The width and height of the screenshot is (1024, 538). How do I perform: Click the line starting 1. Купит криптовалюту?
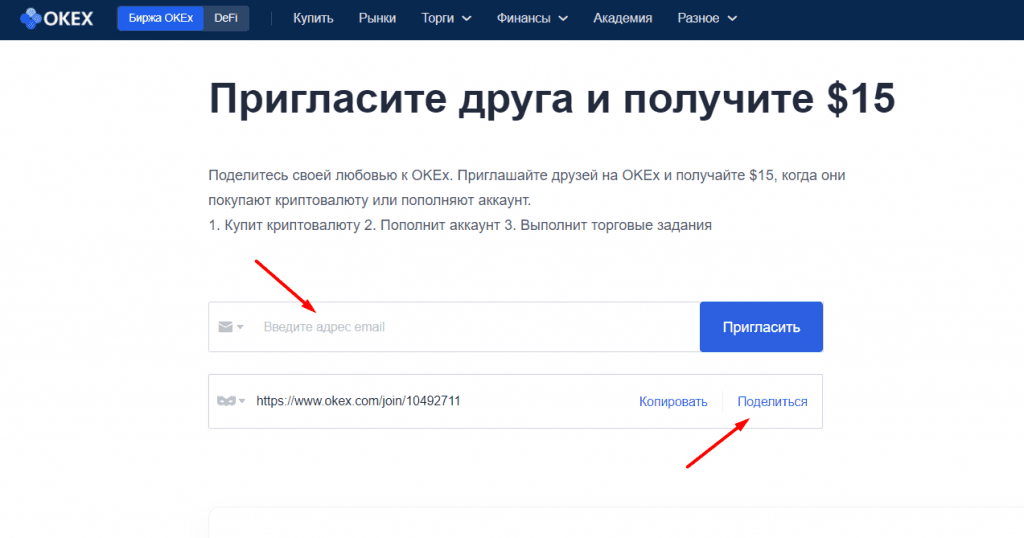[x=460, y=225]
